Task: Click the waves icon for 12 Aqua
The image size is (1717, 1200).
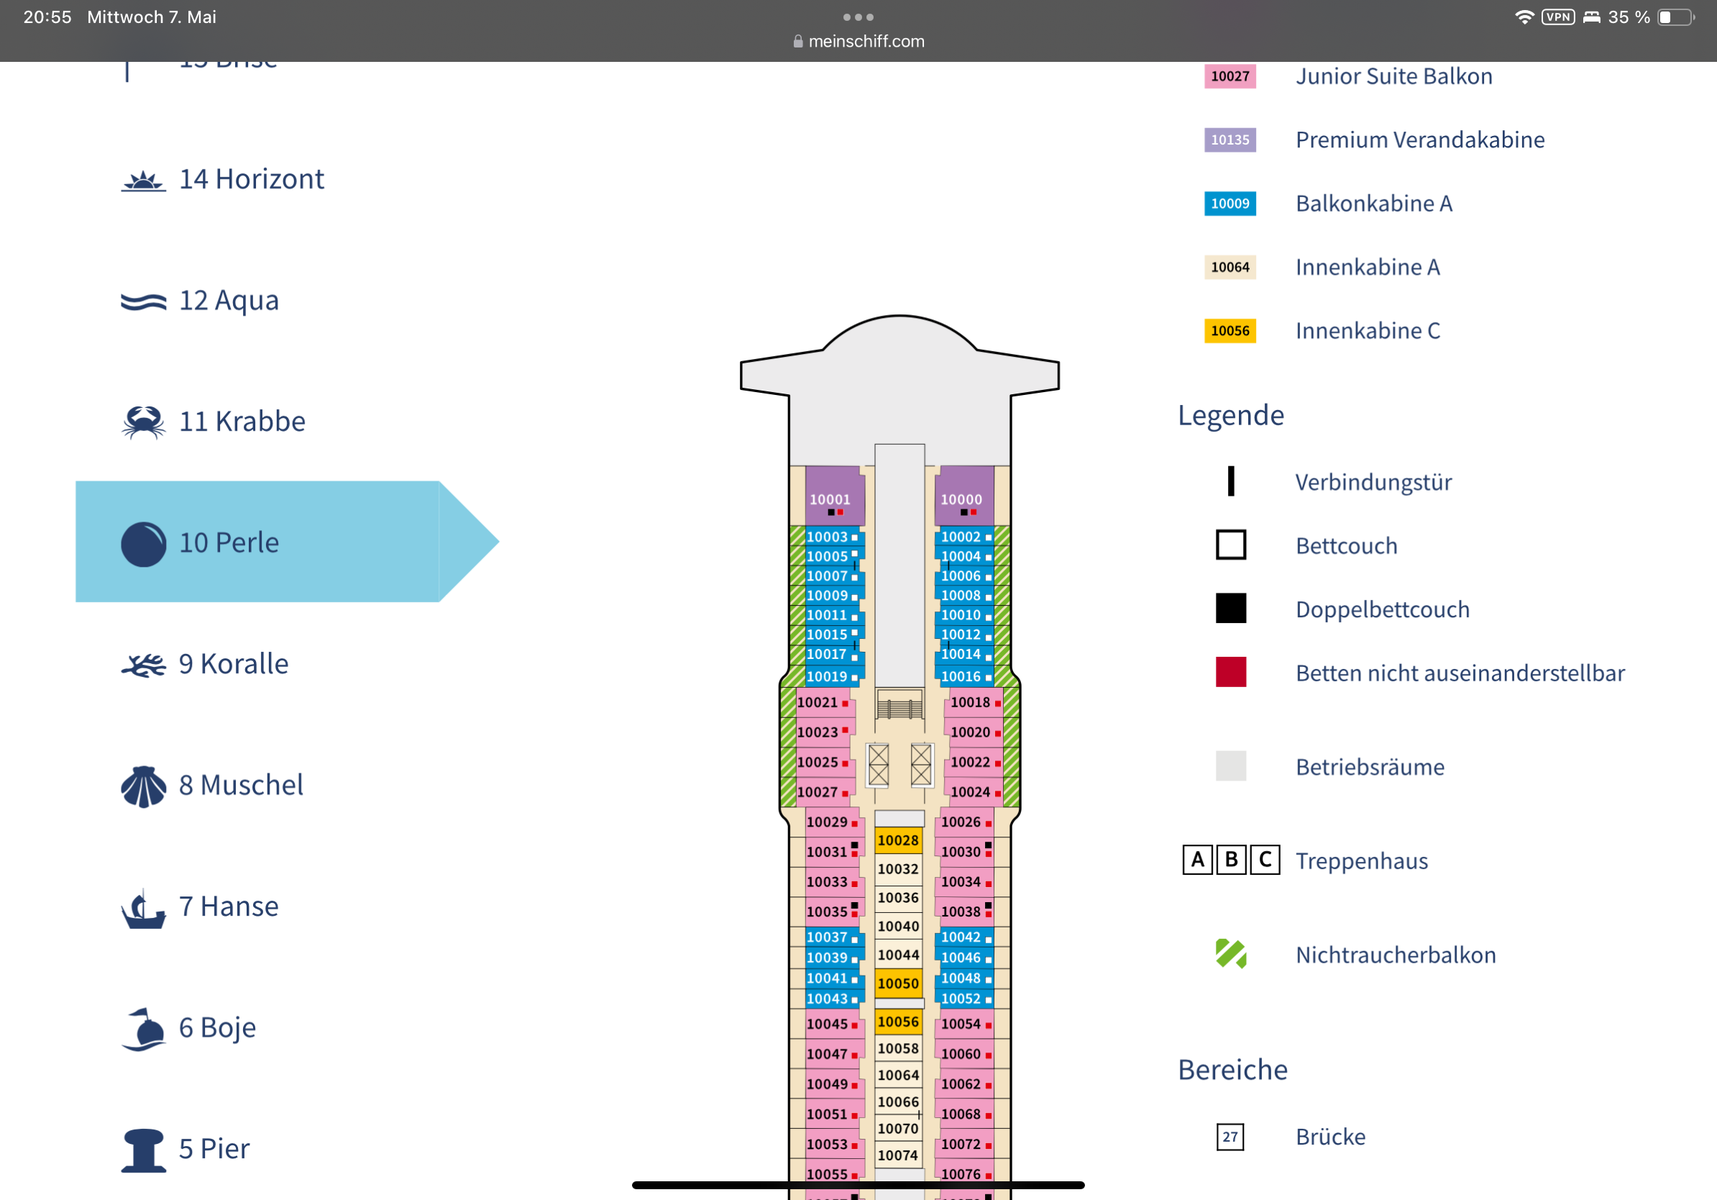Action: pos(143,301)
